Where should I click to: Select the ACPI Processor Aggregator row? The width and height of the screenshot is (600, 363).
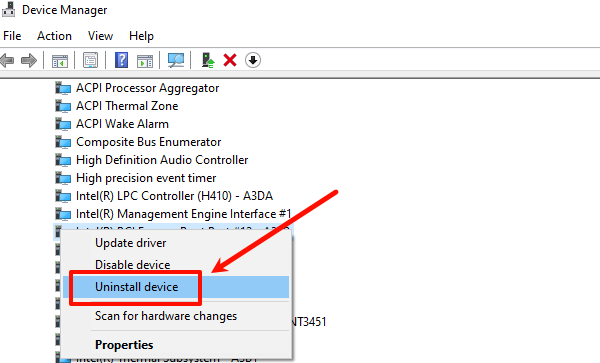(147, 88)
